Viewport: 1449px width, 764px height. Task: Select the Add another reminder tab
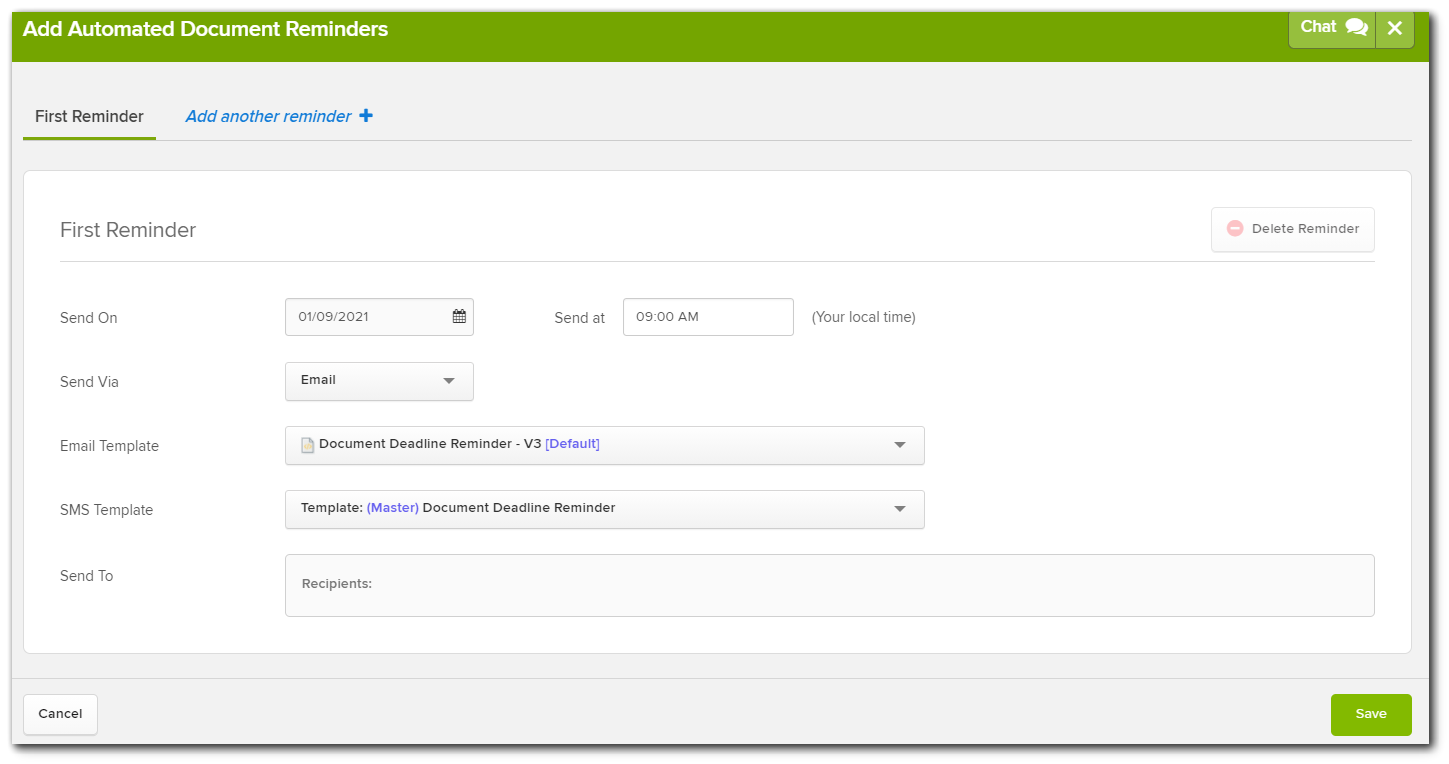coord(268,115)
